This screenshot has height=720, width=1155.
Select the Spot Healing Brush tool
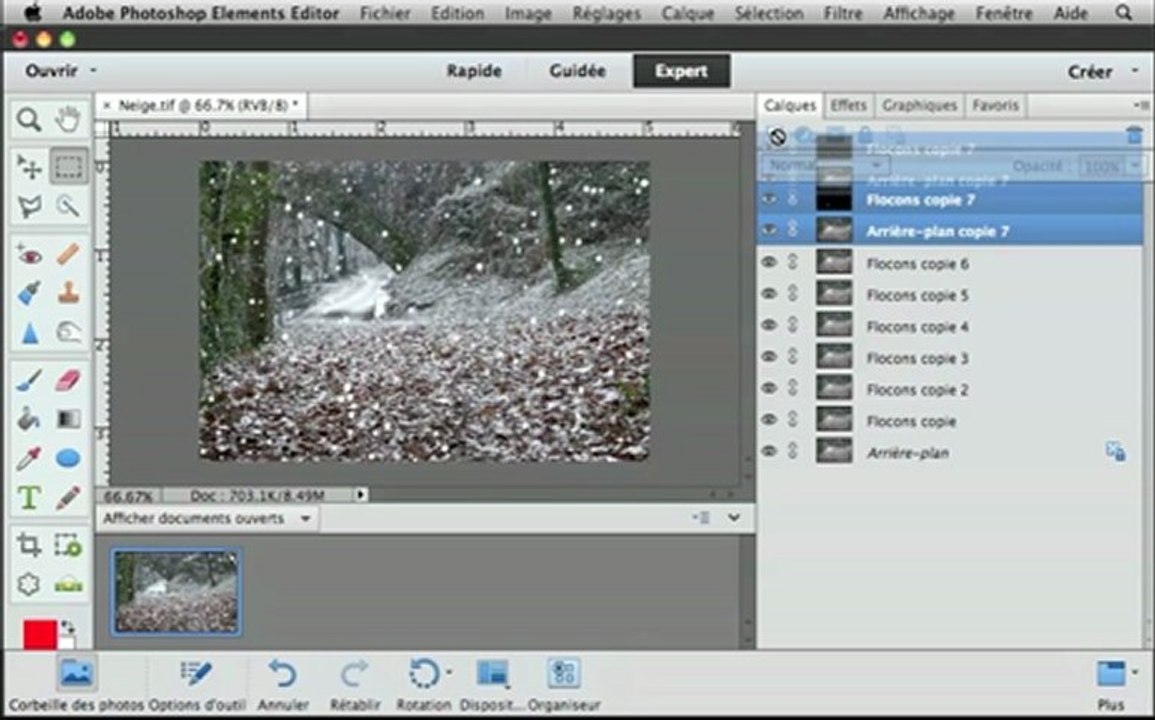click(68, 255)
